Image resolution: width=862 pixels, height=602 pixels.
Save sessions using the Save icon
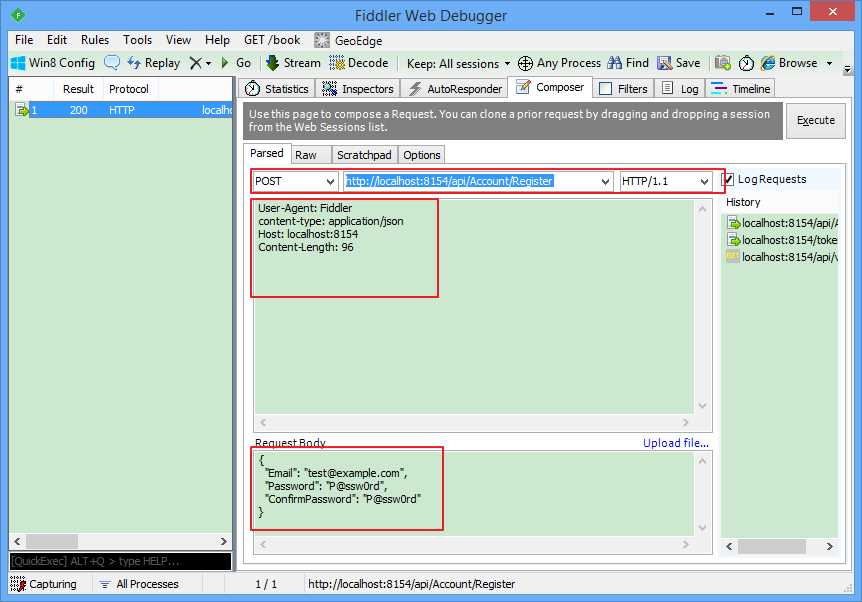click(x=678, y=63)
